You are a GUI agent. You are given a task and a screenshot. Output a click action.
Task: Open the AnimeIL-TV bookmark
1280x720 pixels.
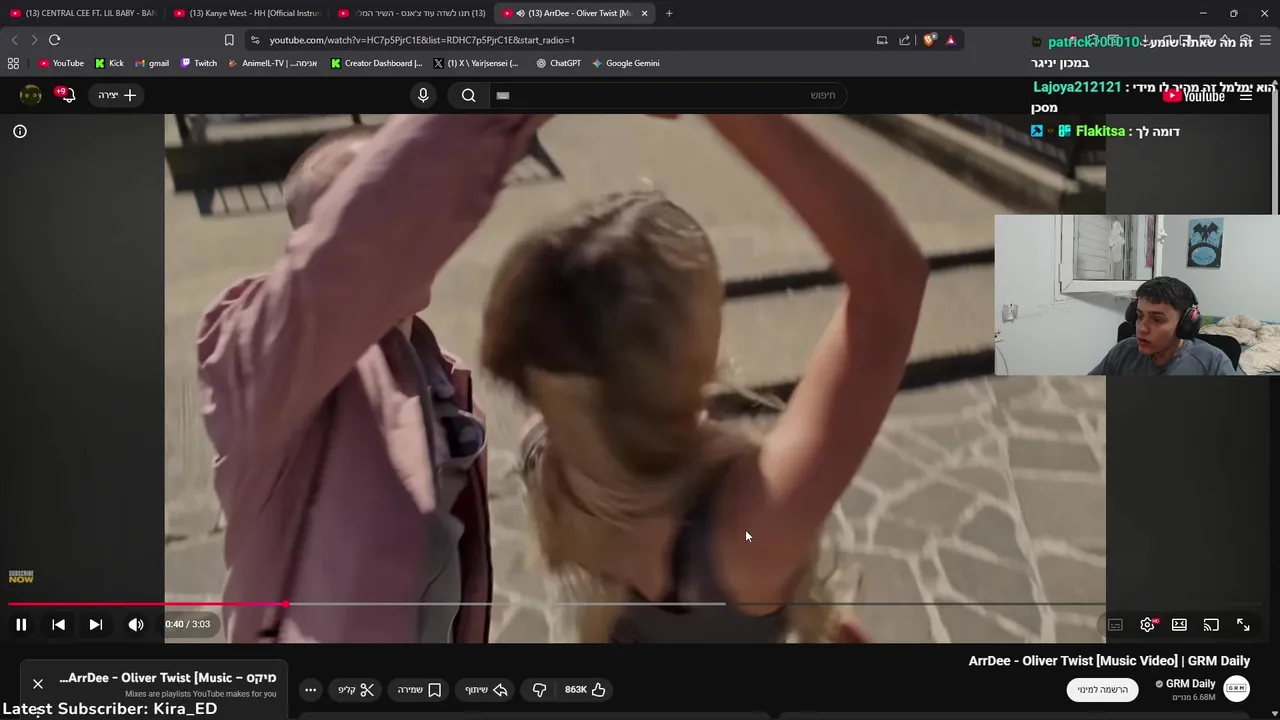point(273,63)
